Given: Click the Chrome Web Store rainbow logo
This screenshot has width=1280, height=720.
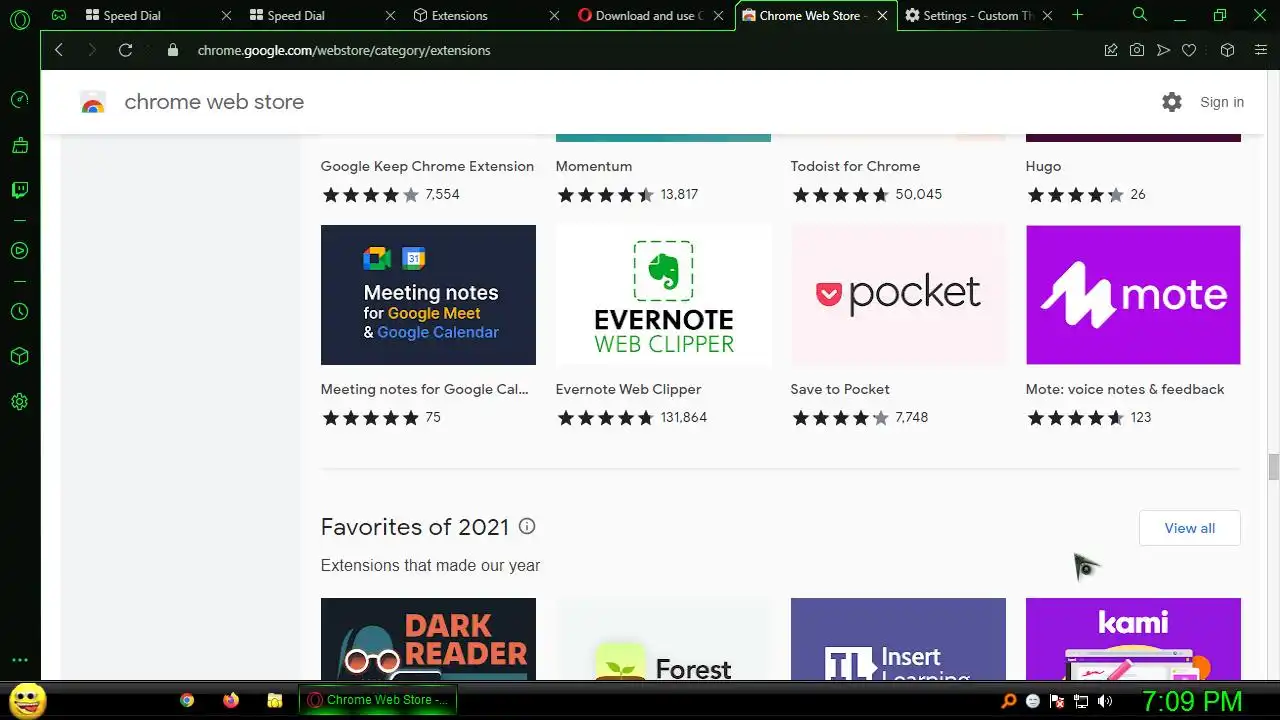Looking at the screenshot, I should (93, 102).
